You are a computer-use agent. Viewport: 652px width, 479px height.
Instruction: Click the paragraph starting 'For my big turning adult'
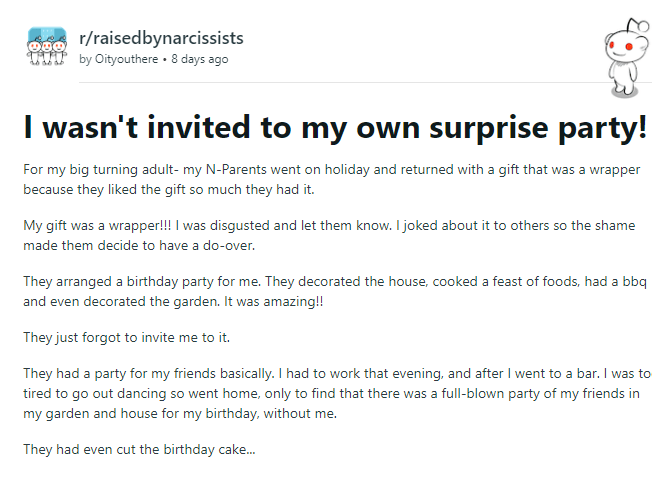point(332,179)
